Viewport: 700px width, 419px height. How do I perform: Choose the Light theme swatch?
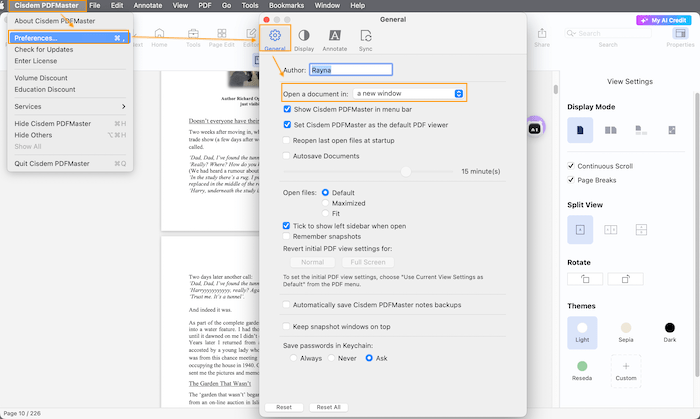(x=582, y=332)
